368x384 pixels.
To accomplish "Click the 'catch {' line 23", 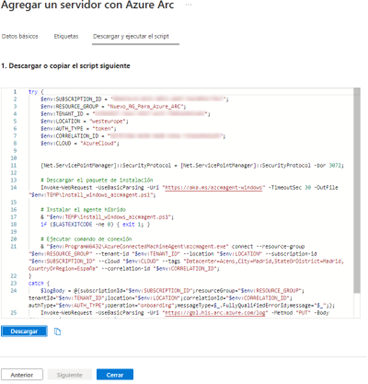I will point(39,283).
